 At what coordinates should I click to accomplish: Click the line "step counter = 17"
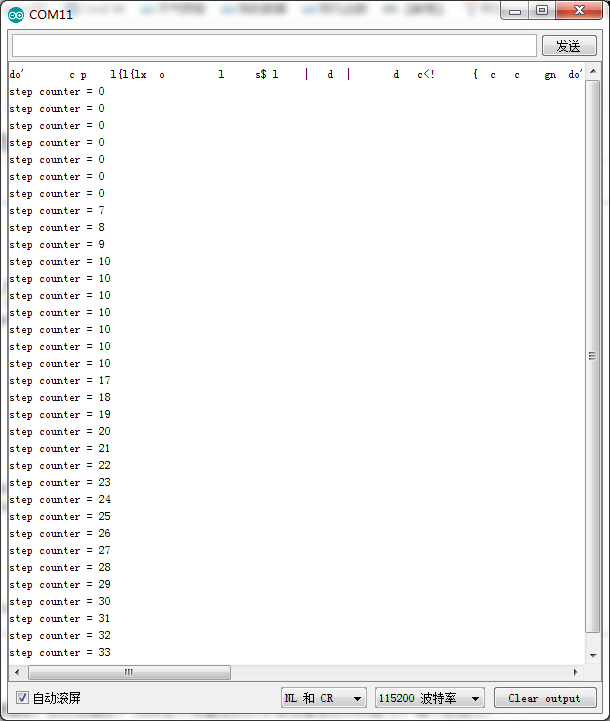click(60, 381)
